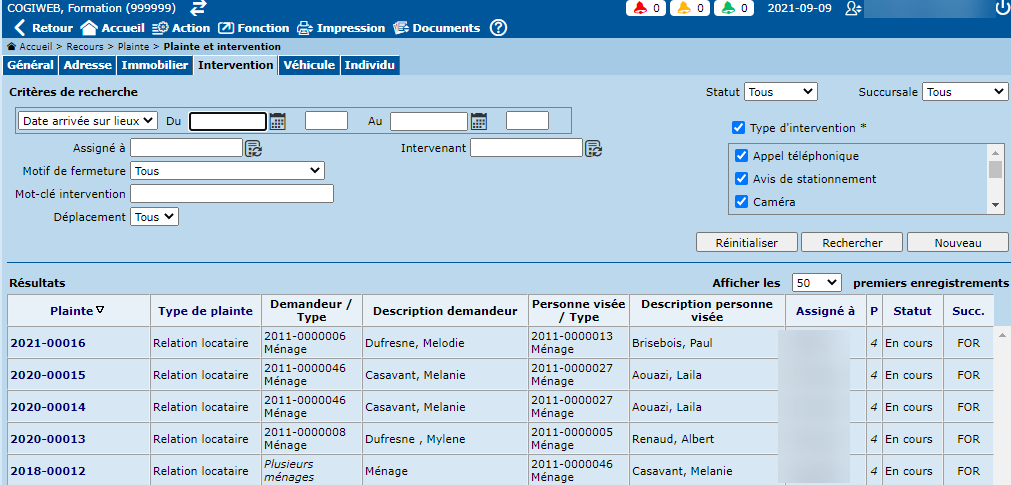
Task: Click the help question mark icon
Action: point(498,28)
